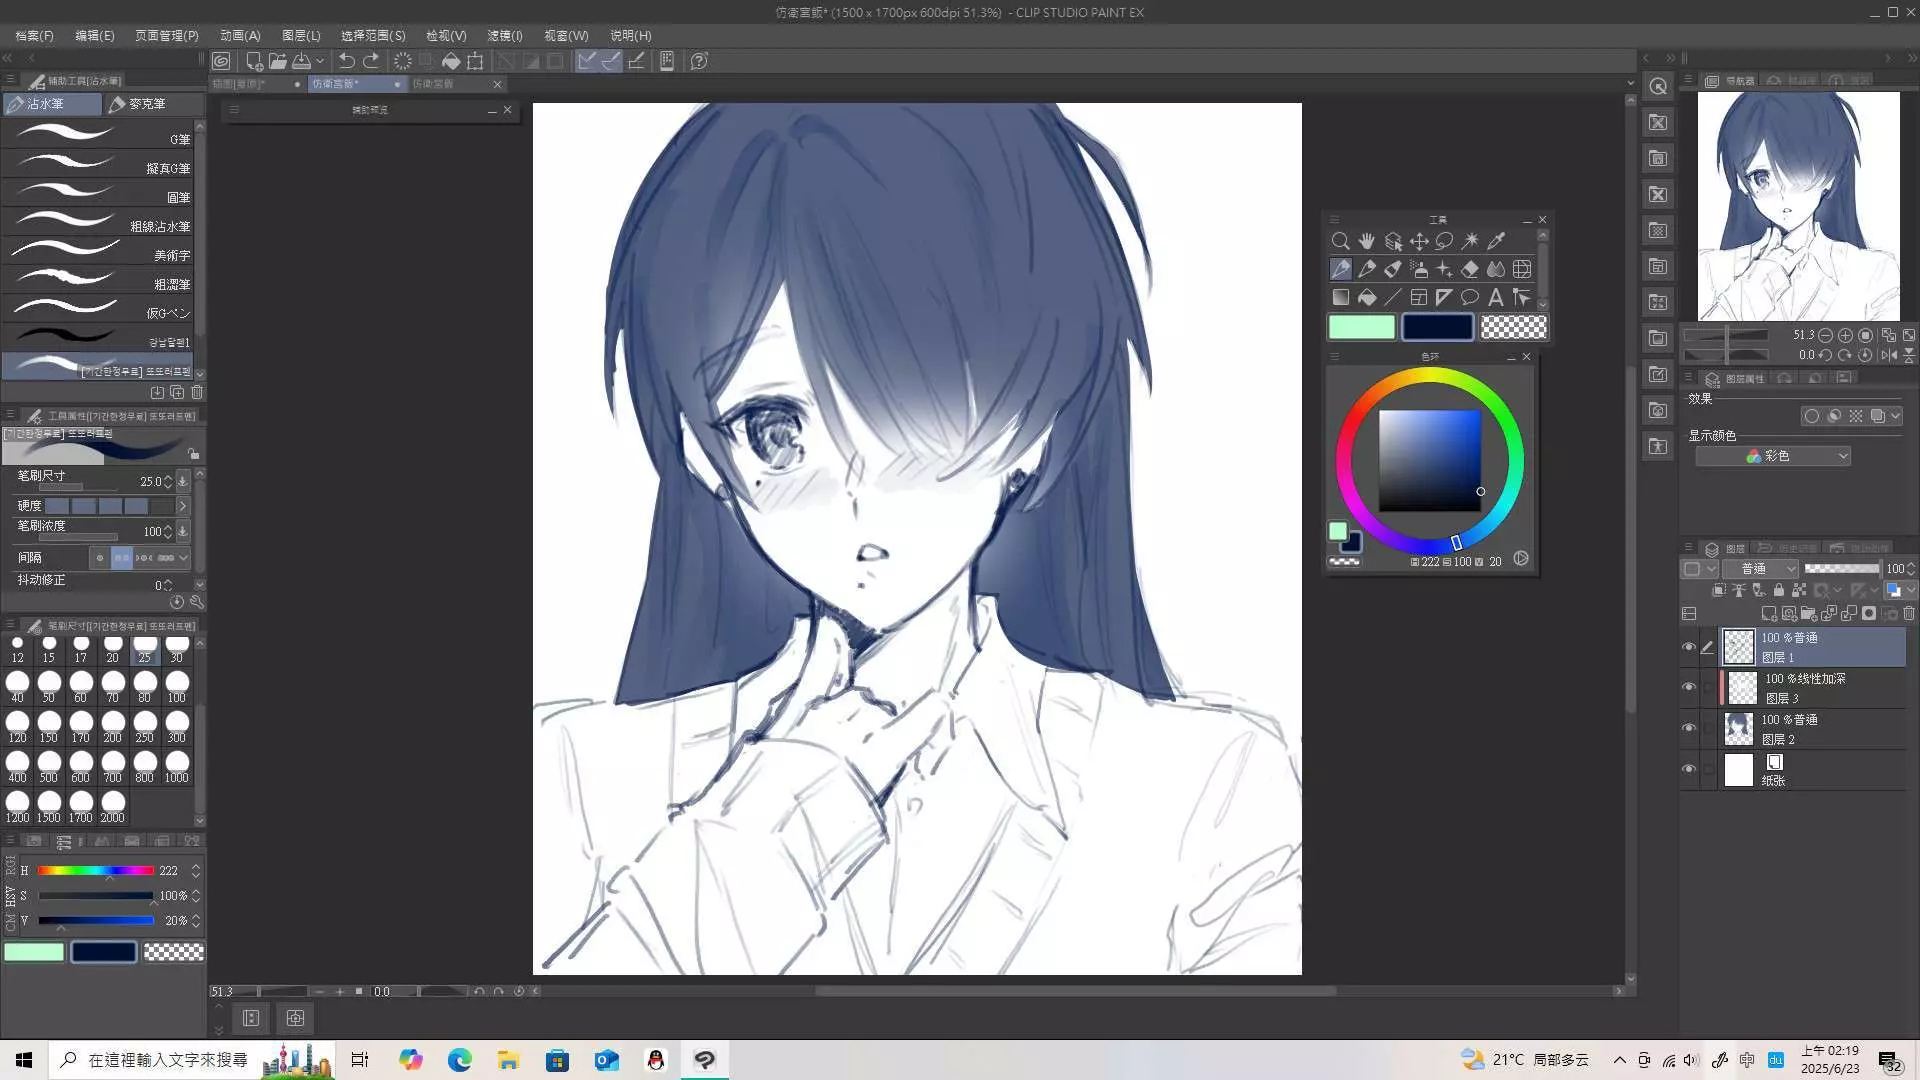Expand the 彩色 display color dropdown
Screen dimensions: 1920x1080
coord(1773,456)
